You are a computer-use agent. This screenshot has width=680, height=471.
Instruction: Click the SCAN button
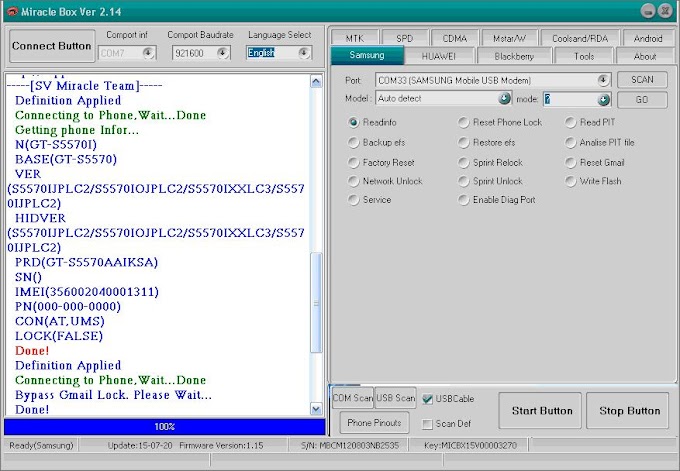pyautogui.click(x=642, y=80)
